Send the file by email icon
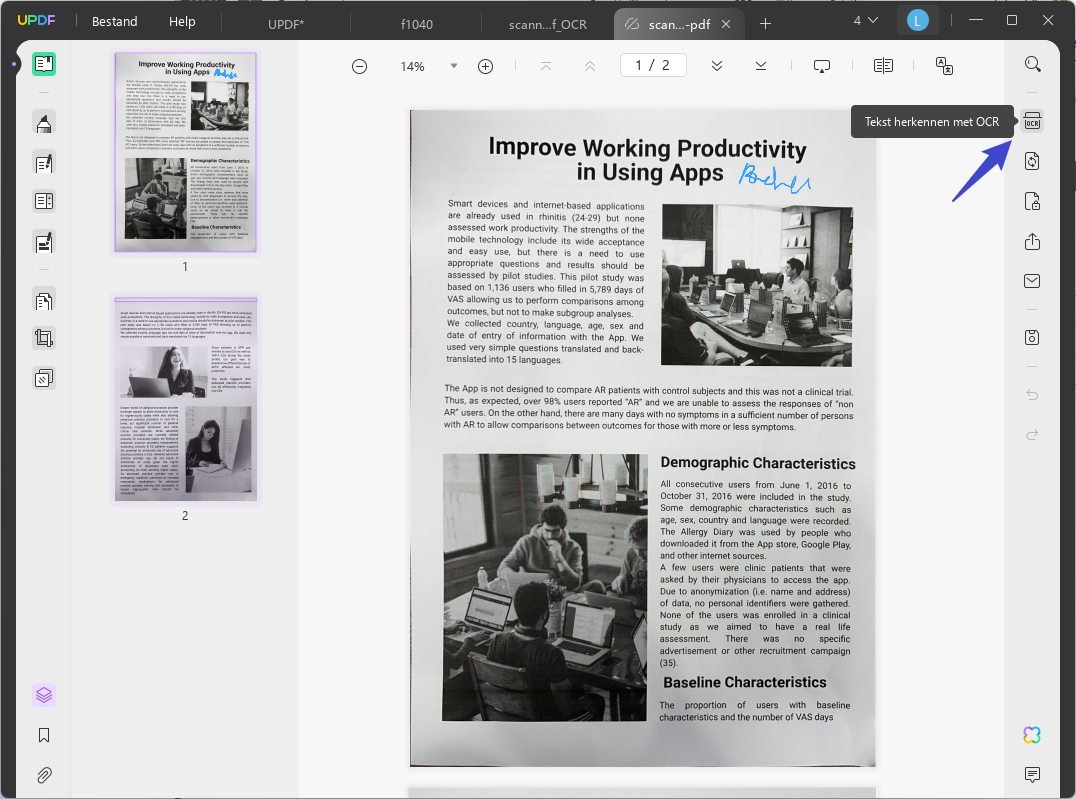The image size is (1076, 799). [1032, 281]
